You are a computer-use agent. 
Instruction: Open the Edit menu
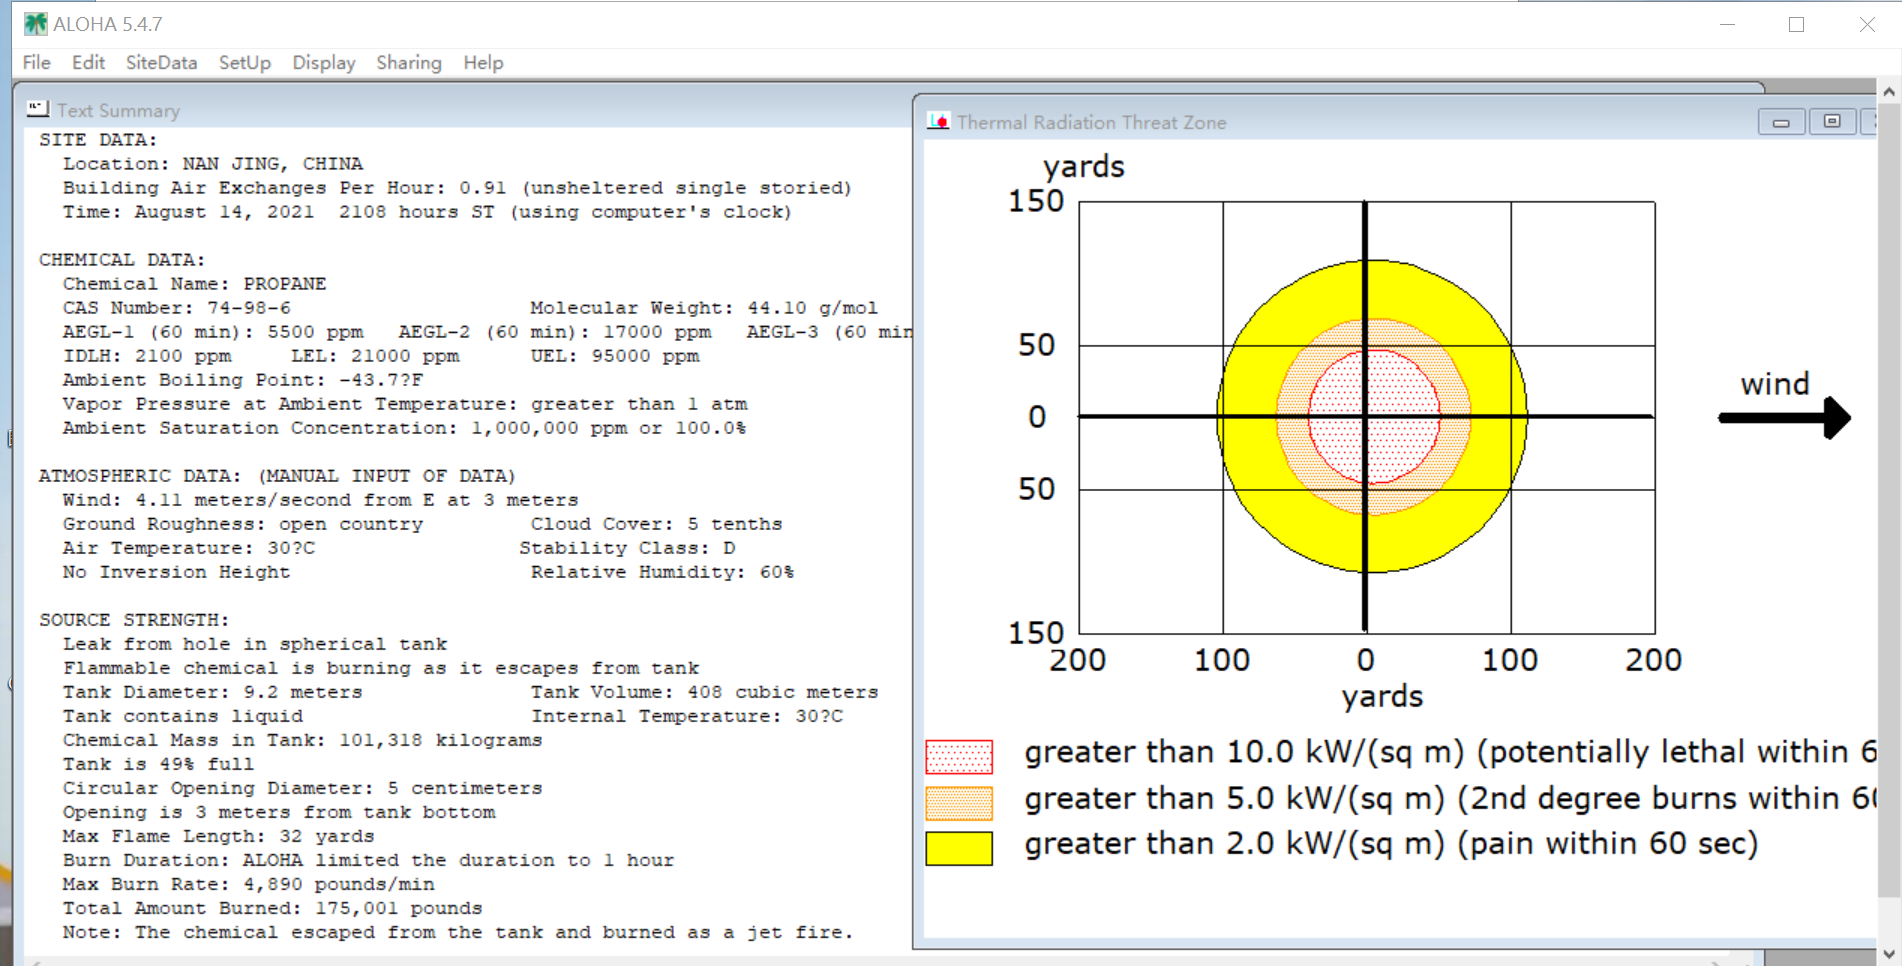click(x=88, y=62)
